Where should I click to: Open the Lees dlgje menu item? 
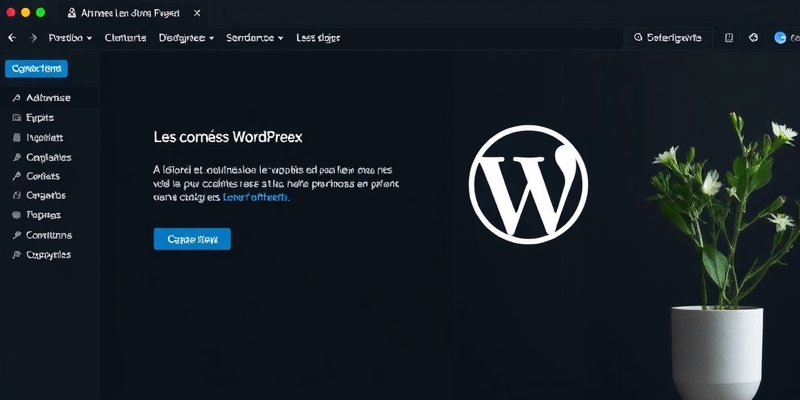[x=318, y=38]
